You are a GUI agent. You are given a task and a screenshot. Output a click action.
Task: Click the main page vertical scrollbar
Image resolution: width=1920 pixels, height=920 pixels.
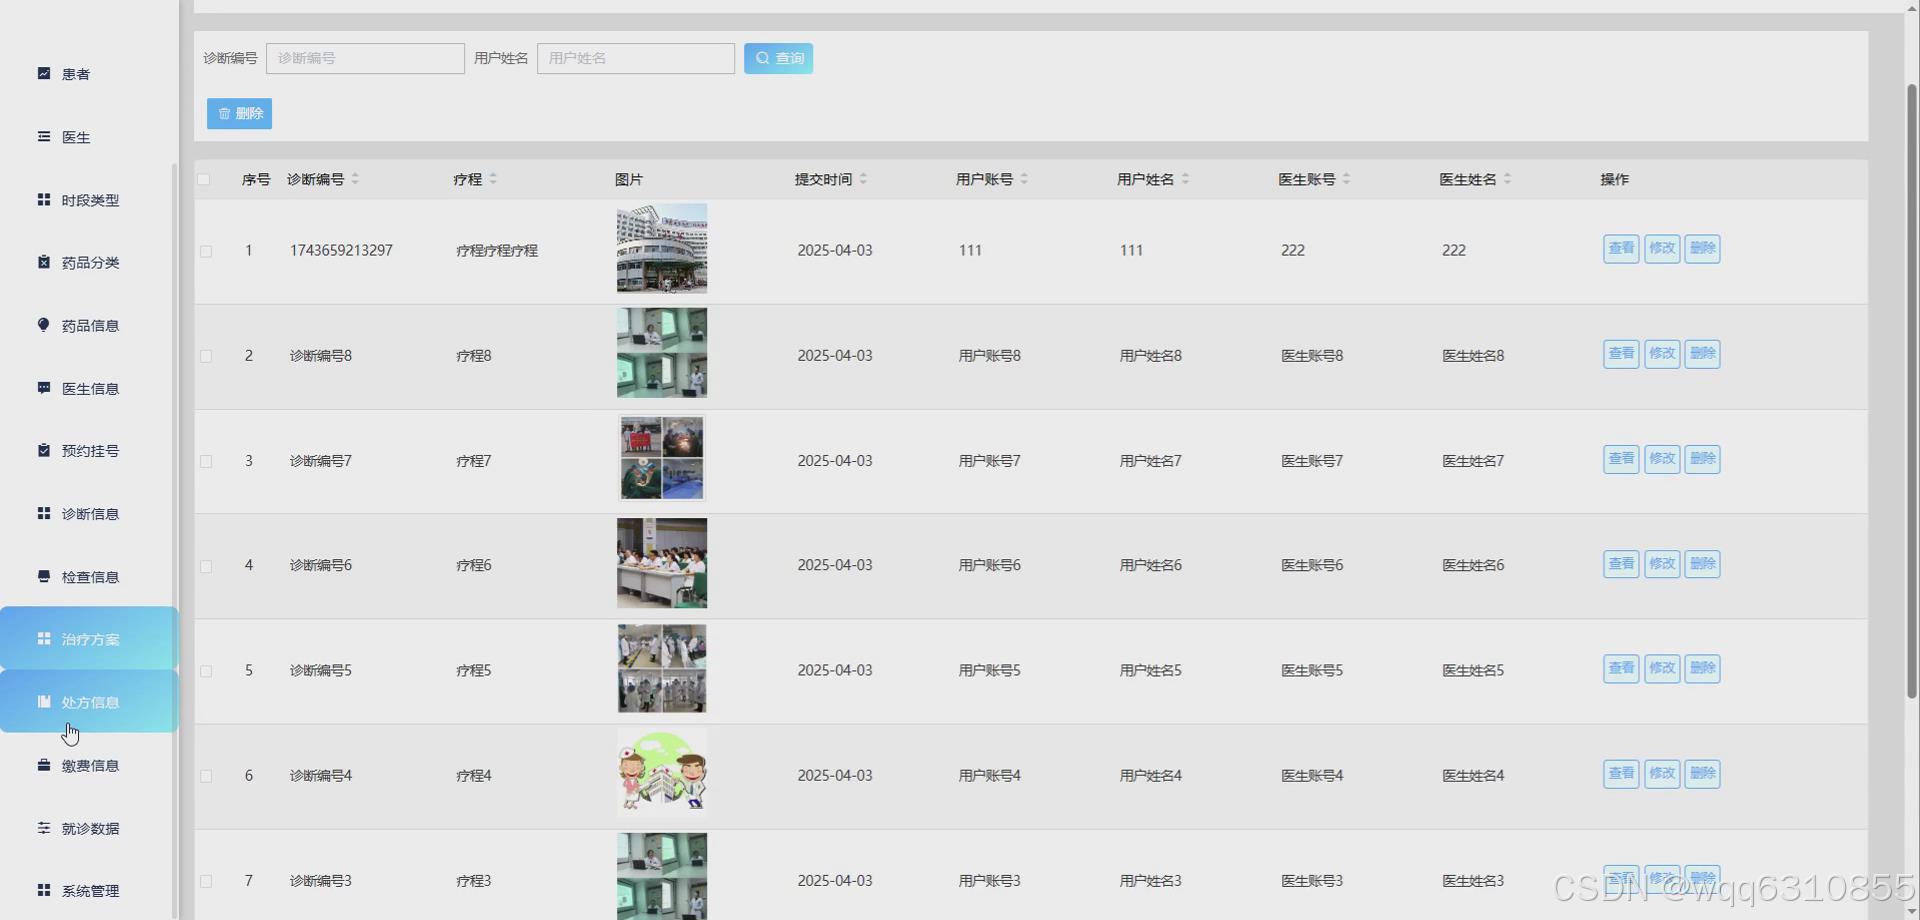[1912, 390]
